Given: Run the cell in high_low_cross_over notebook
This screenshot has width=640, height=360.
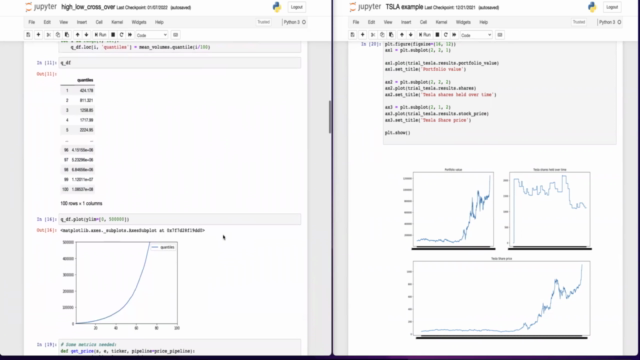Looking at the screenshot, I should (x=100, y=35).
